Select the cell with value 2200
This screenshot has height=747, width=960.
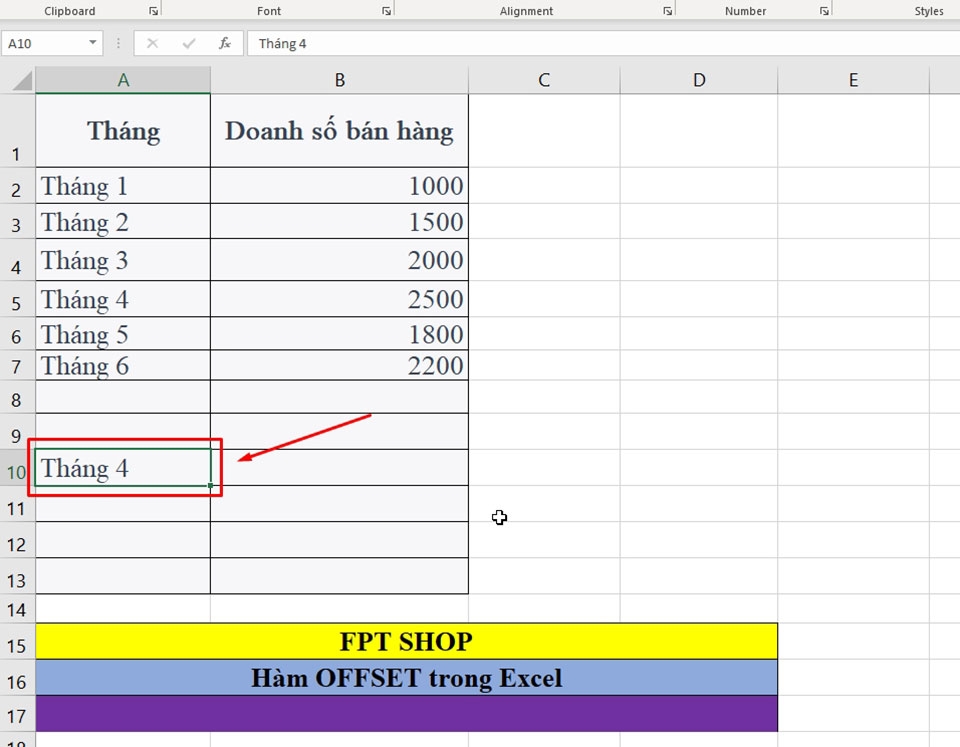tap(339, 365)
